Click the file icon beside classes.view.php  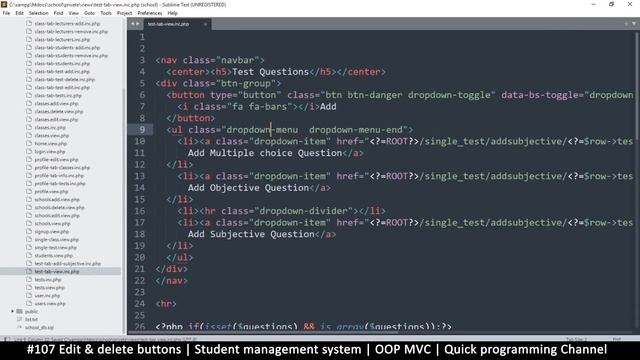point(29,136)
